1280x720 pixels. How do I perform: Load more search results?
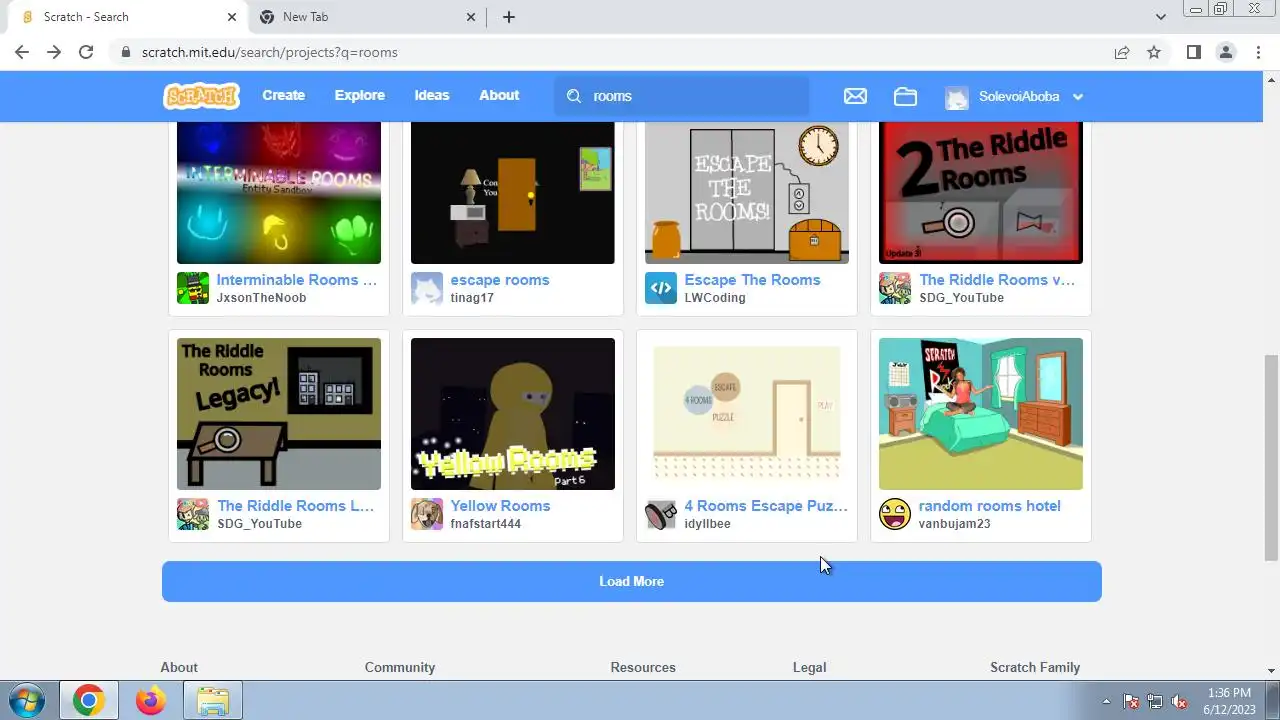tap(632, 581)
